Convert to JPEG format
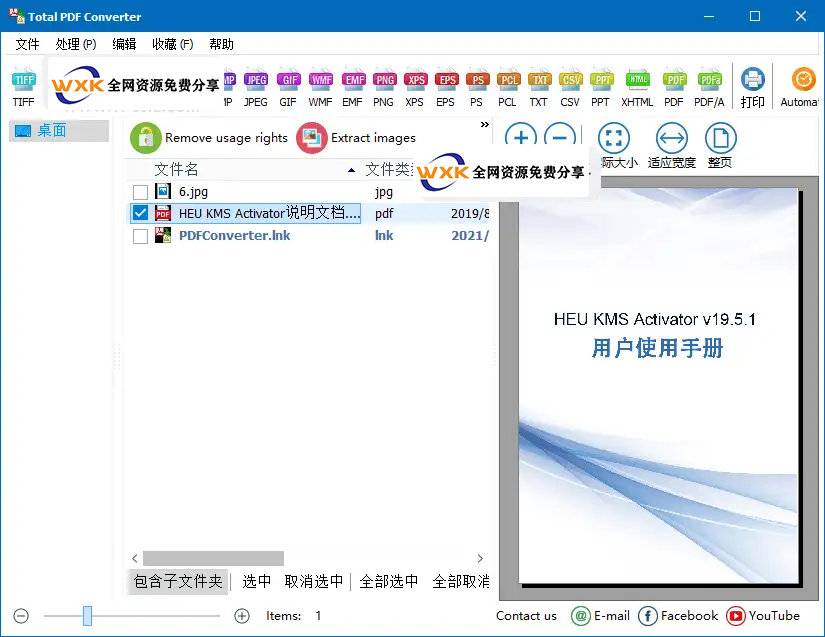This screenshot has height=637, width=825. (x=256, y=86)
